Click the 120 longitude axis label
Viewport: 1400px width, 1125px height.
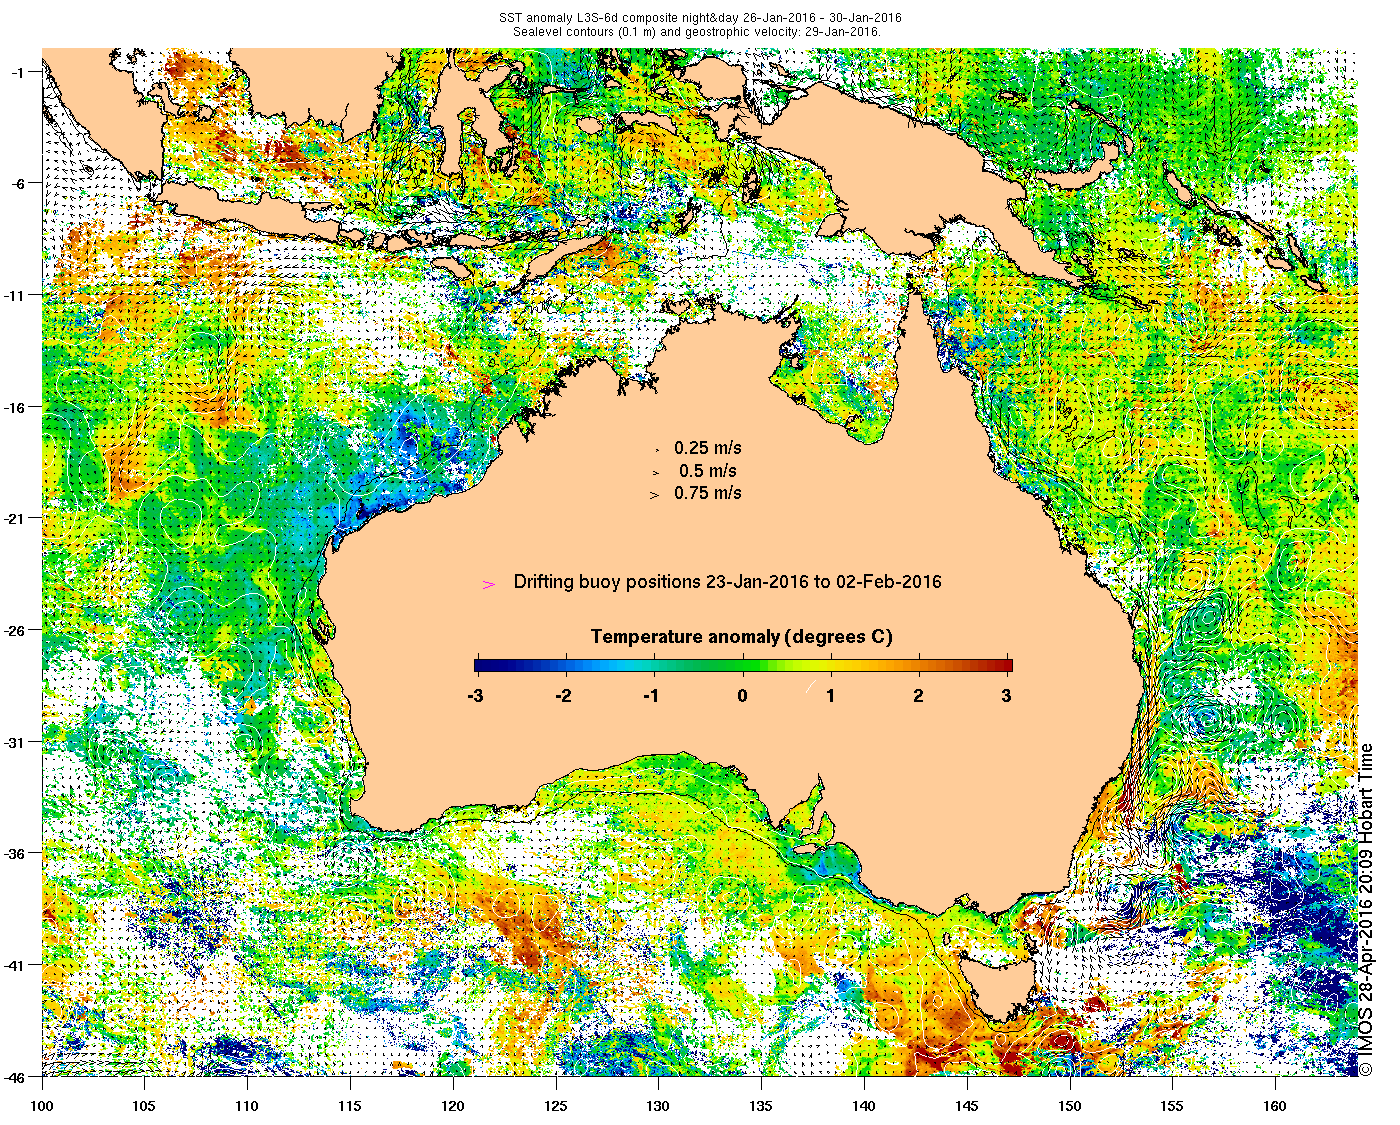pos(453,1106)
